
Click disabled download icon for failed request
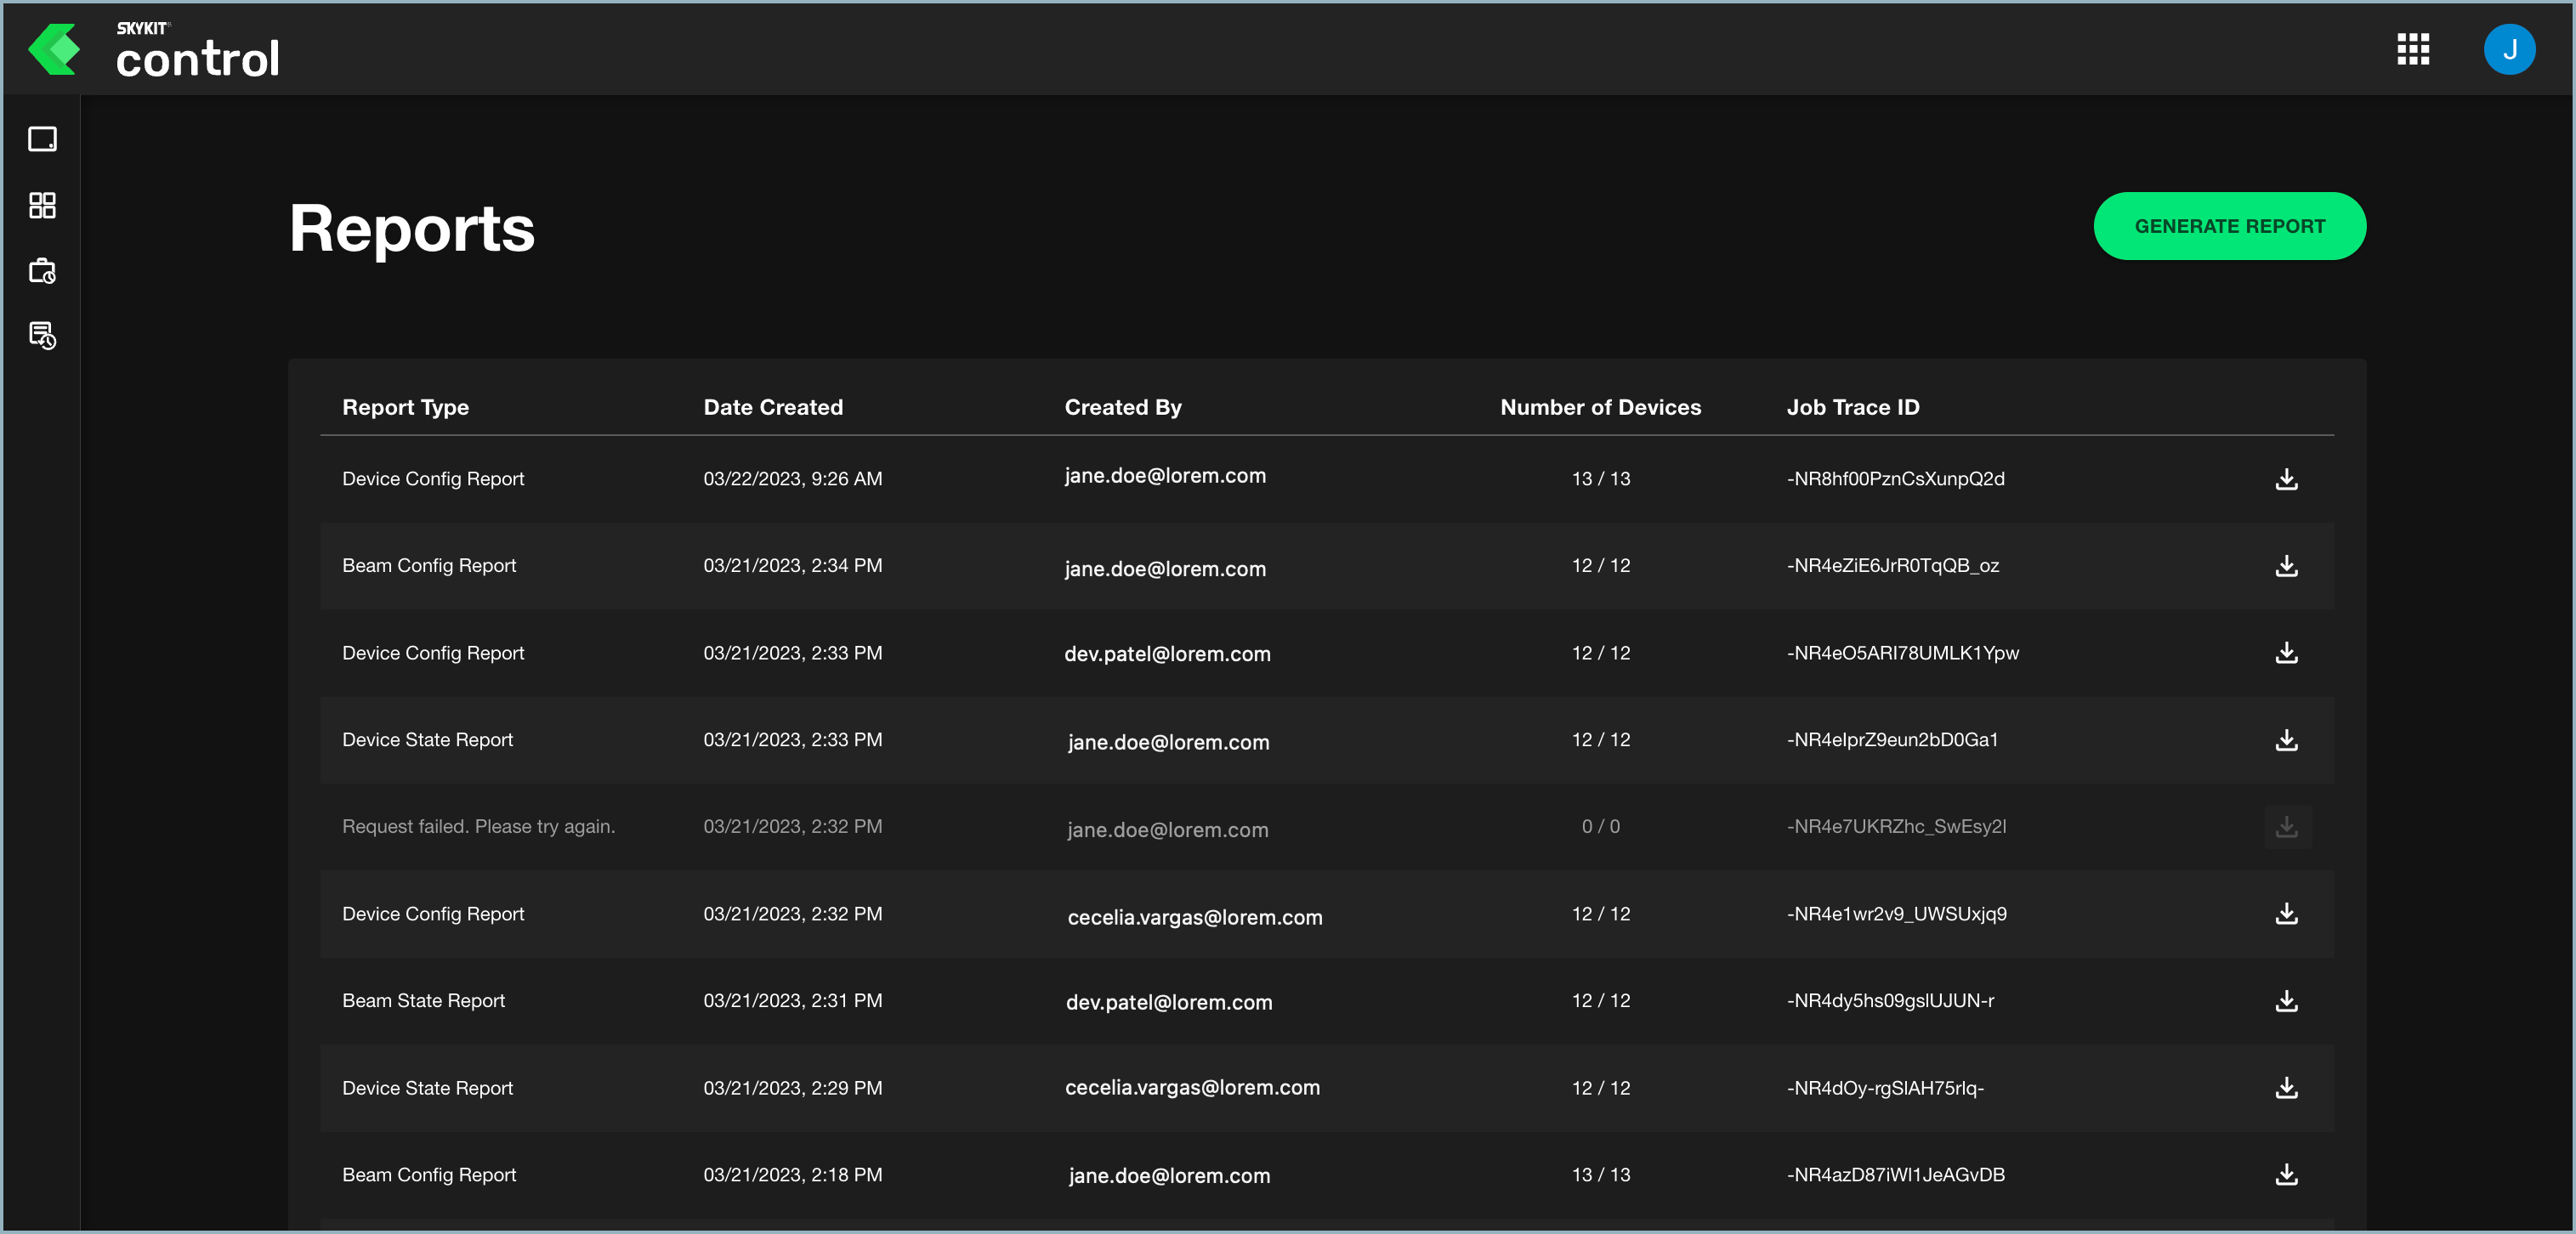pos(2286,827)
